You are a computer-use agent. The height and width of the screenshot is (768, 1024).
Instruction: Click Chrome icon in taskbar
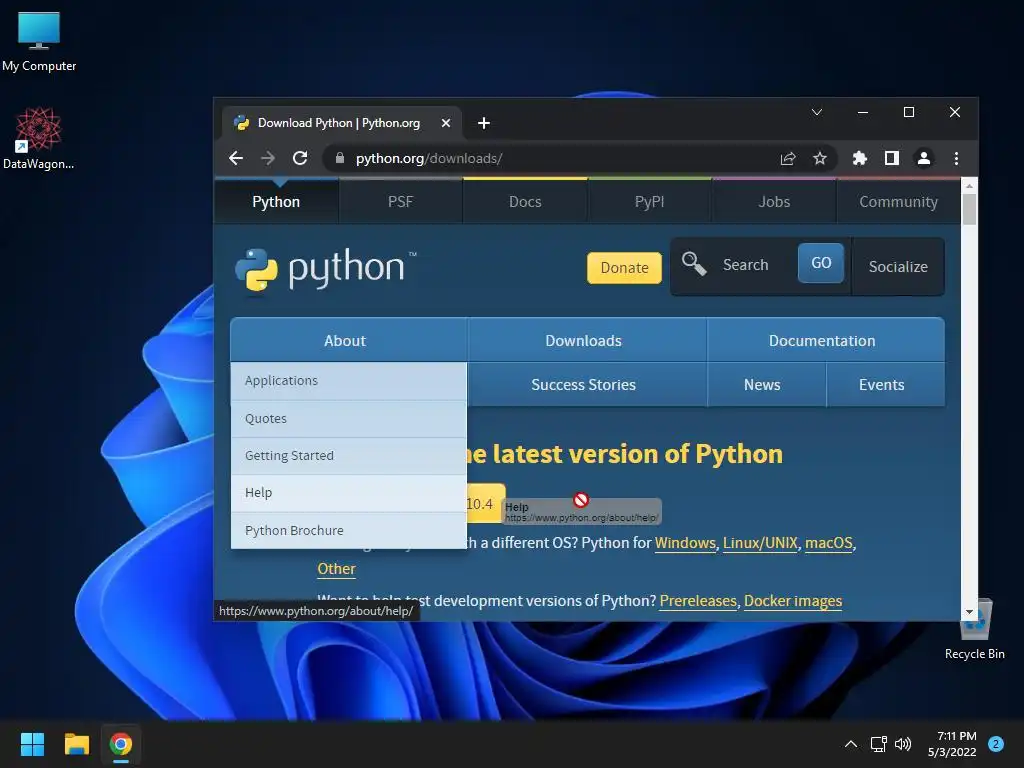[x=121, y=744]
